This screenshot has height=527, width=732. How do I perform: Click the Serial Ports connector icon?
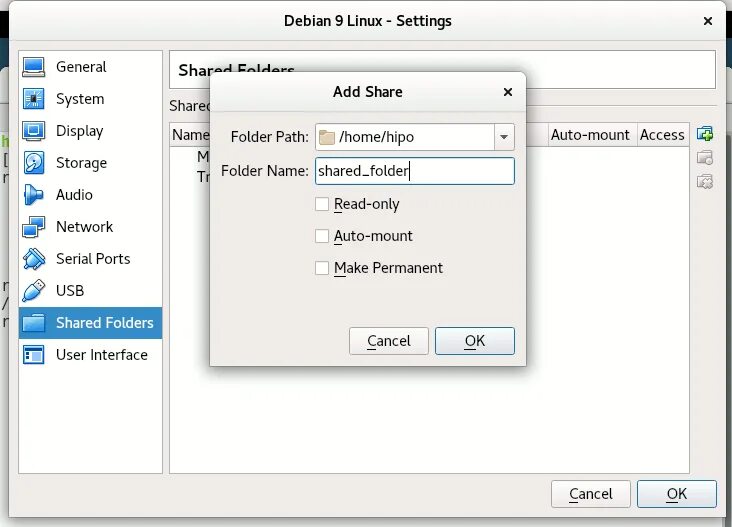pyautogui.click(x=34, y=259)
